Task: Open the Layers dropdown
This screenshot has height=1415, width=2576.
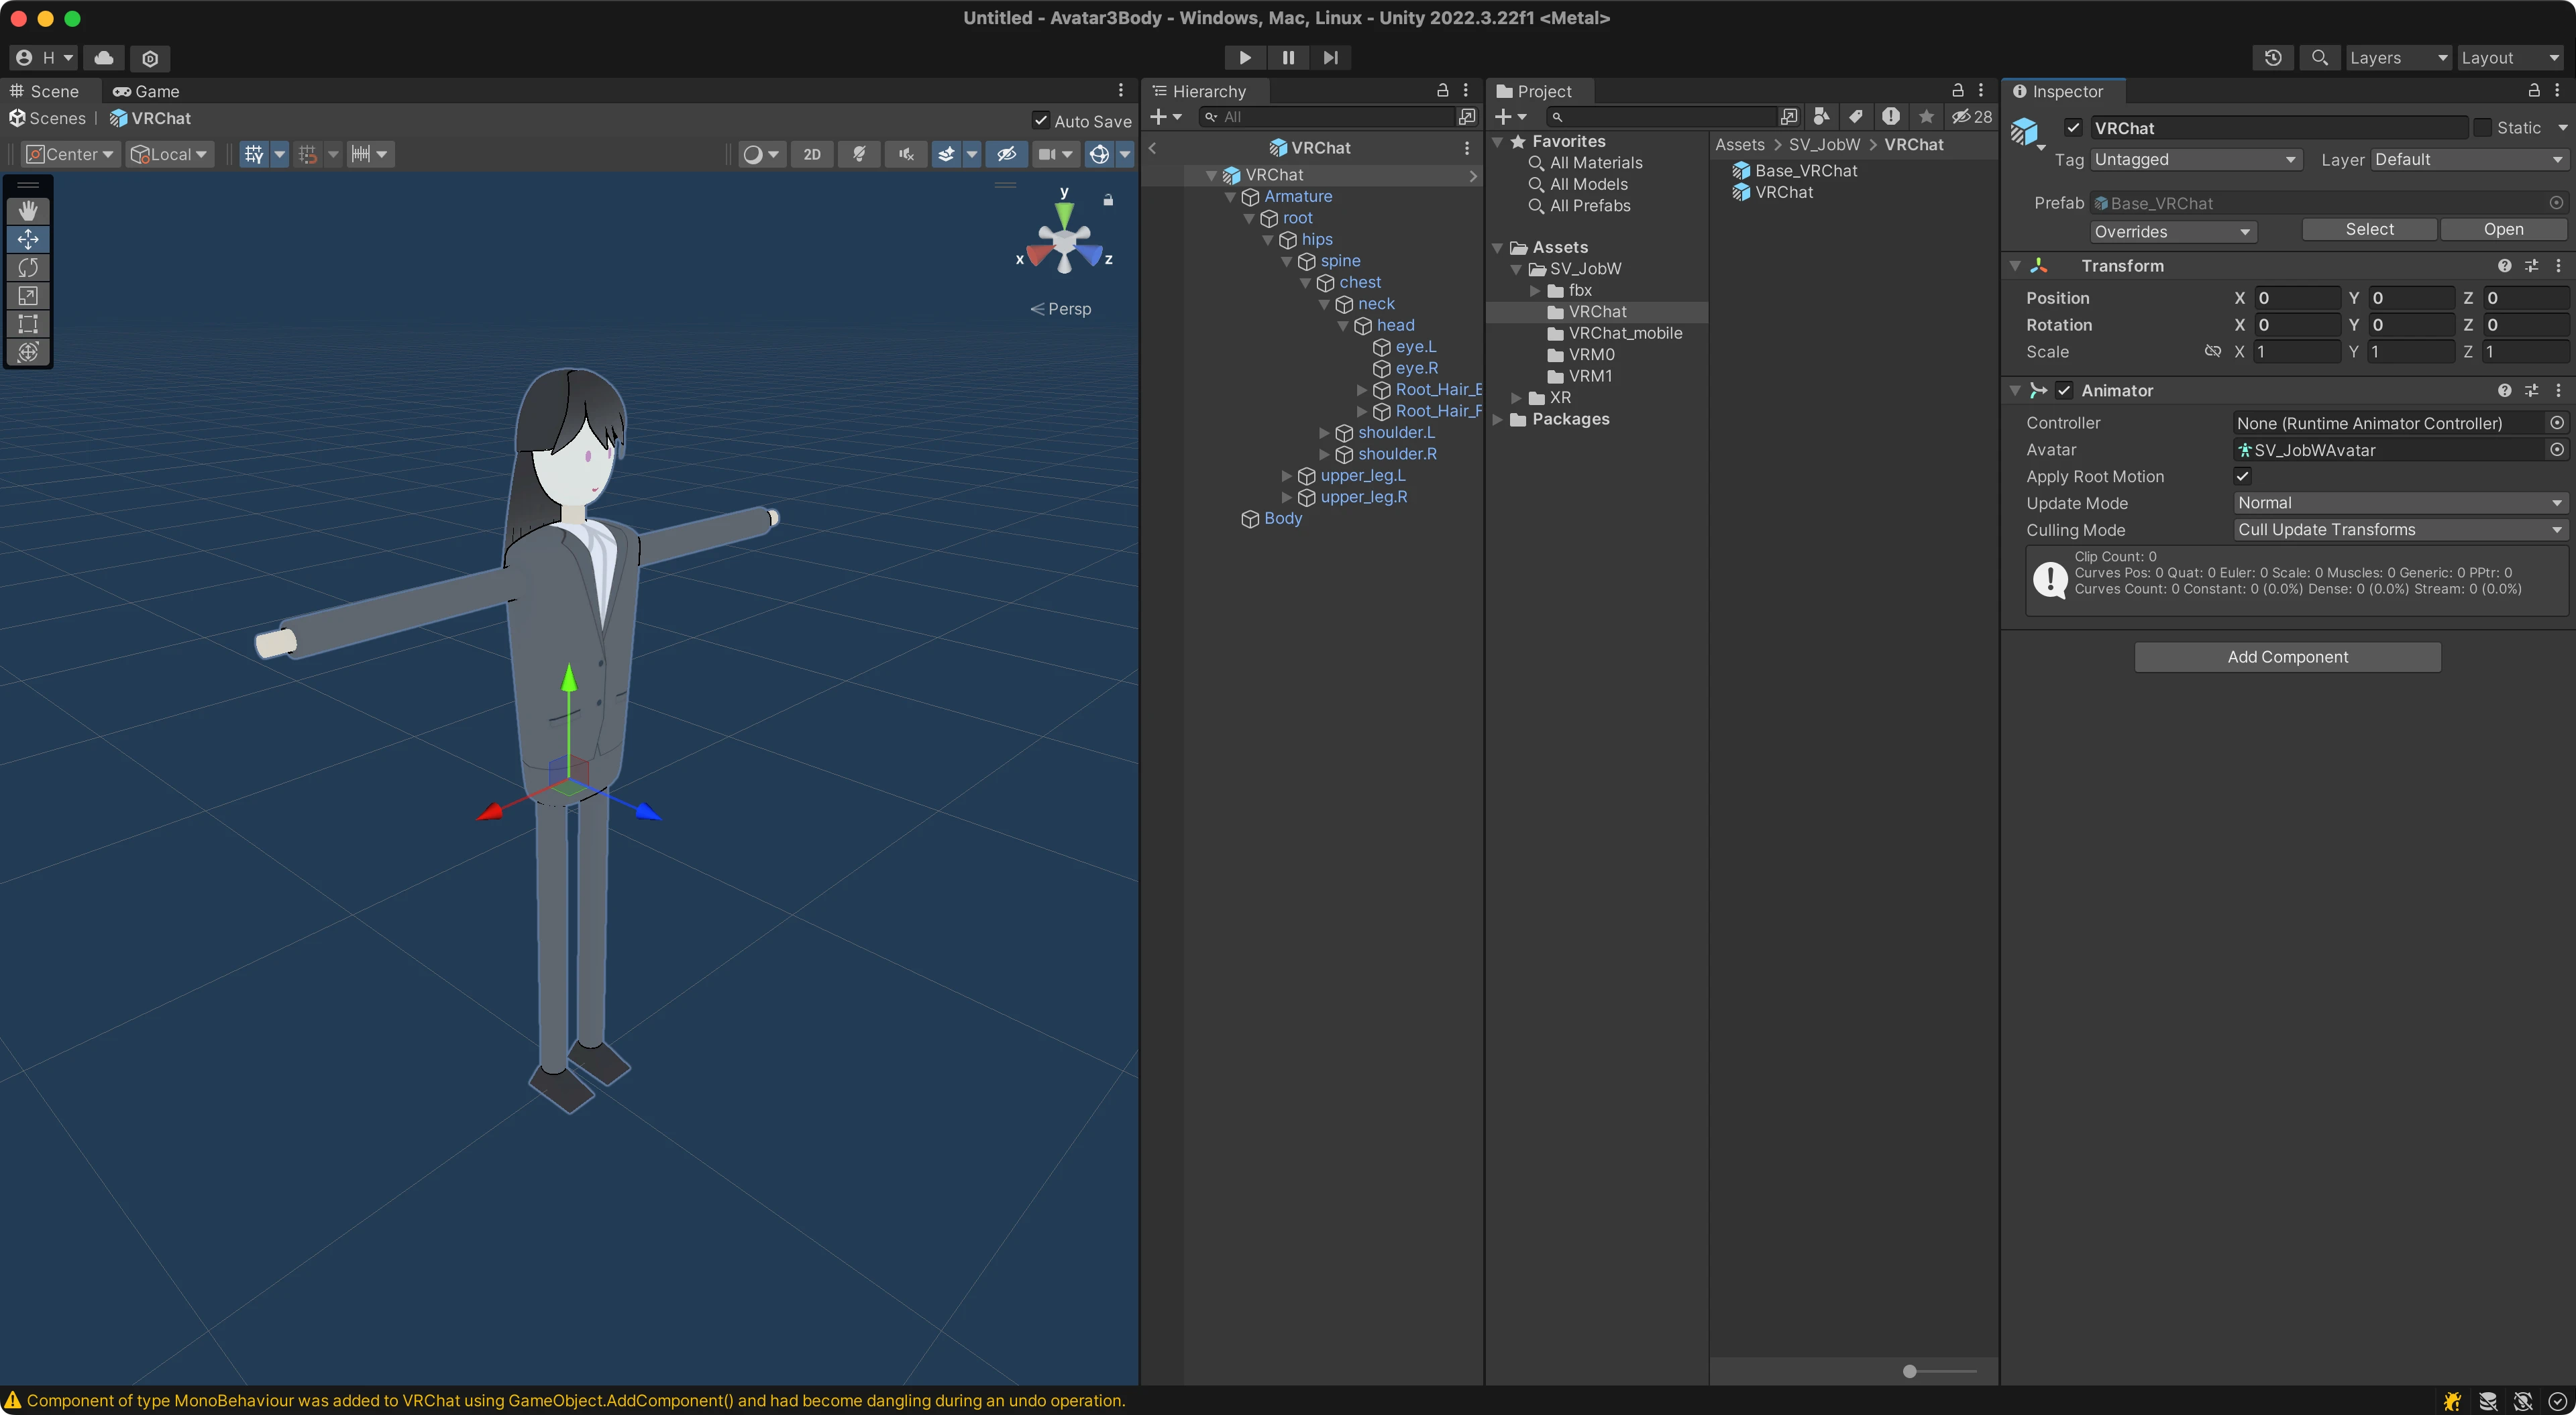Action: coord(2398,58)
